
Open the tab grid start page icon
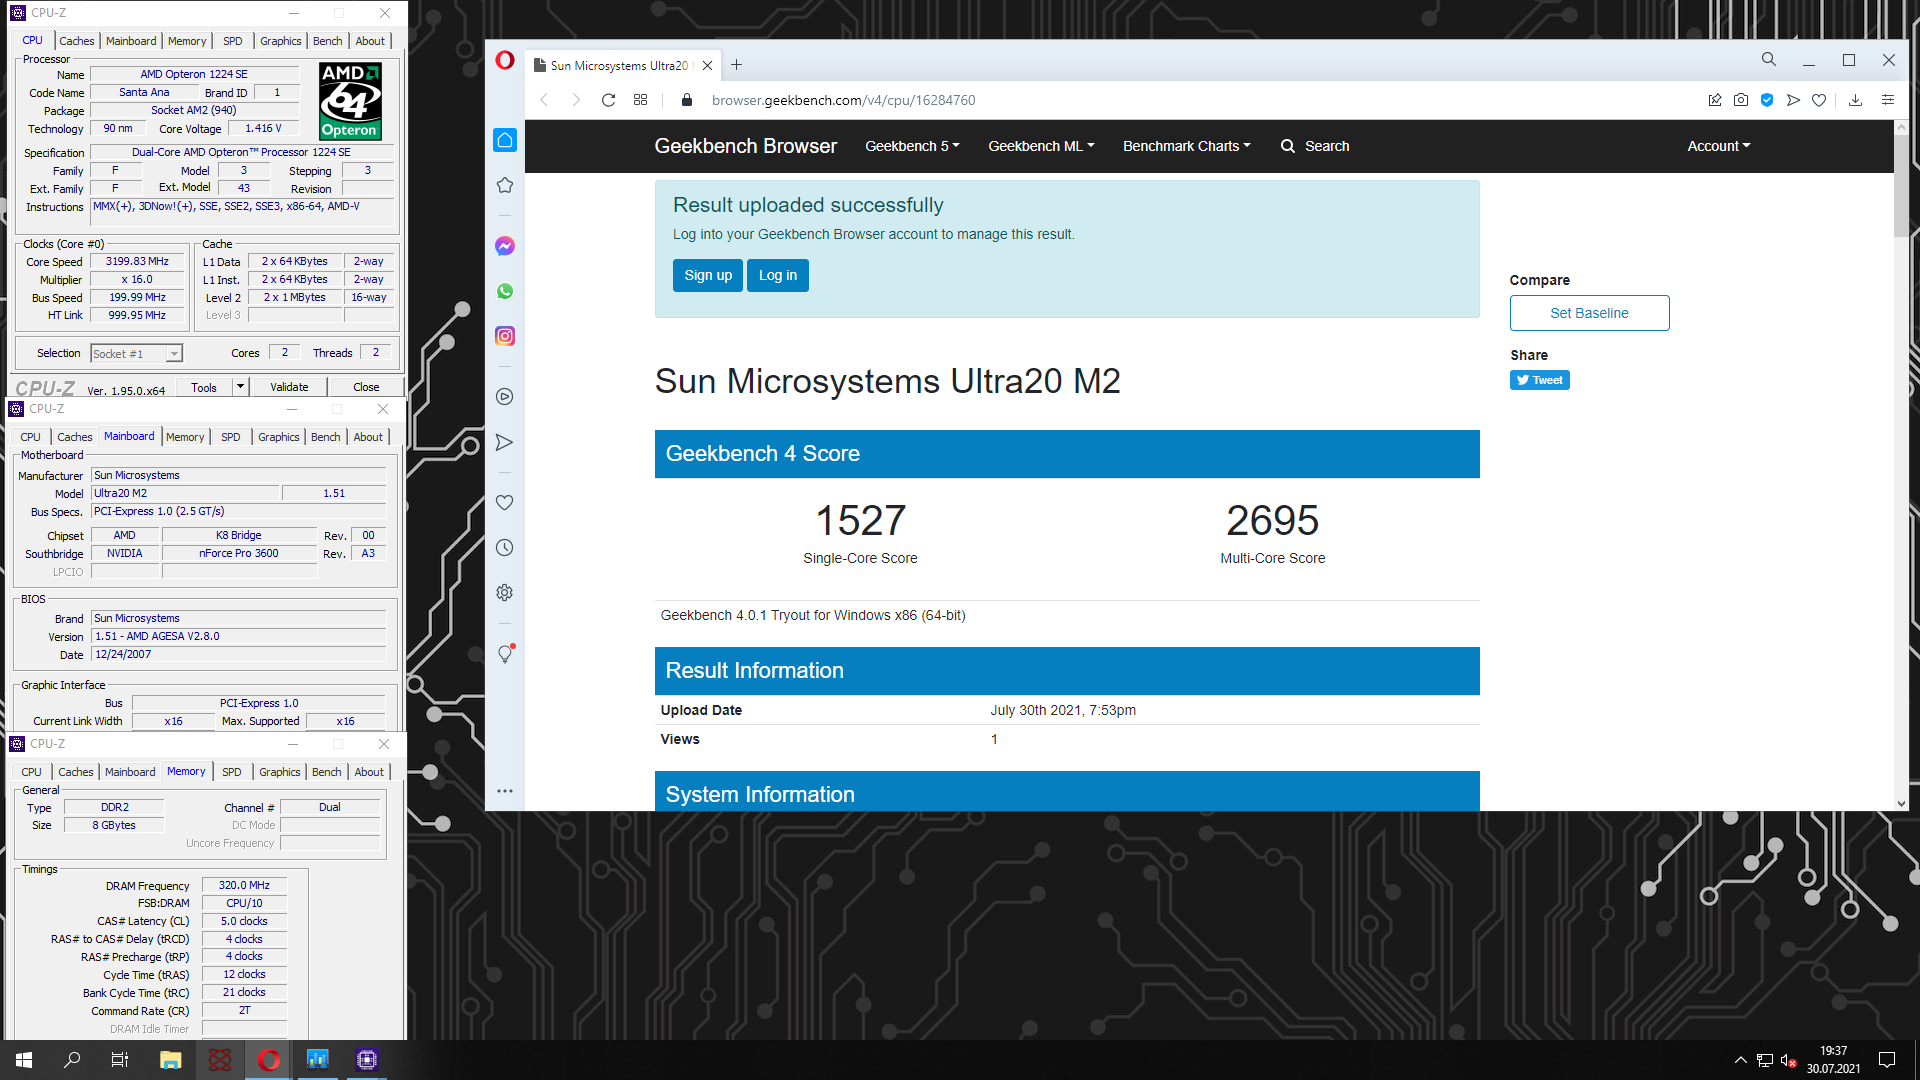pos(640,100)
